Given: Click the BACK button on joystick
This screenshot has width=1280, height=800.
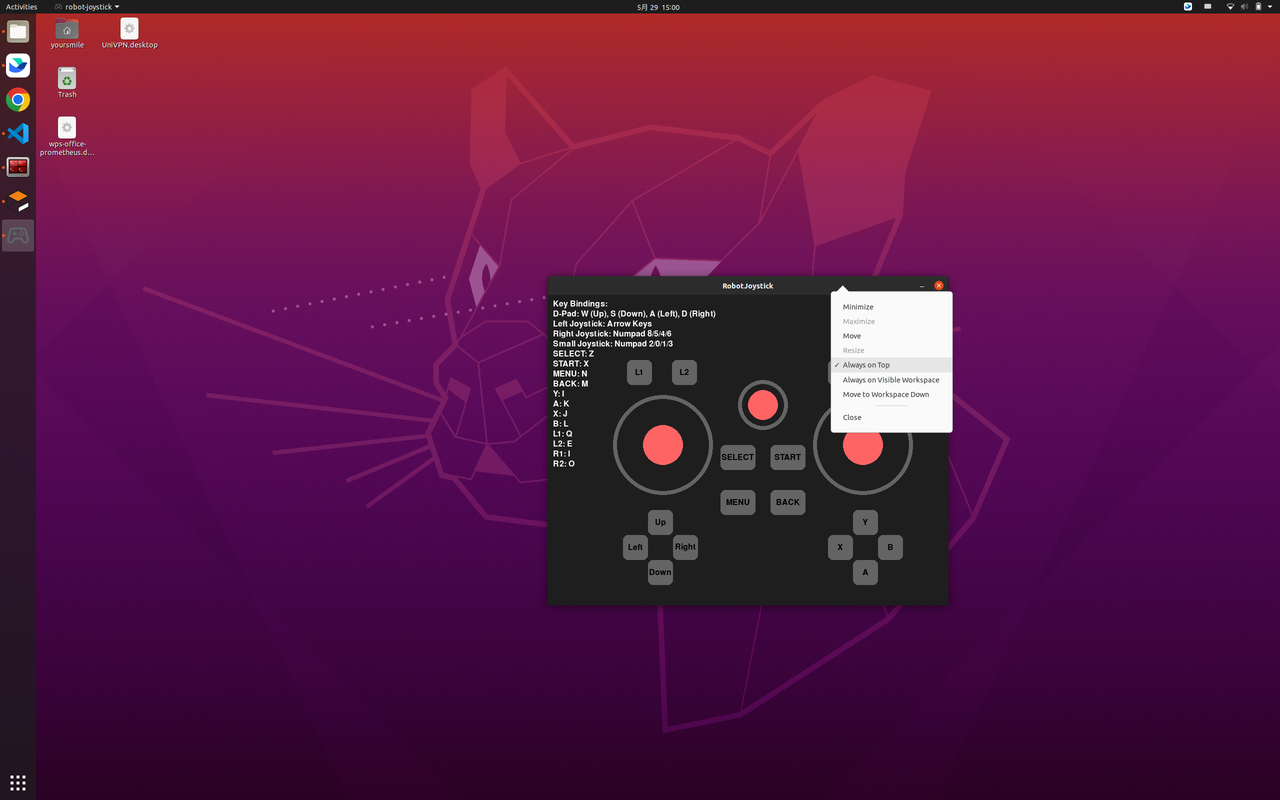Looking at the screenshot, I should (x=788, y=502).
